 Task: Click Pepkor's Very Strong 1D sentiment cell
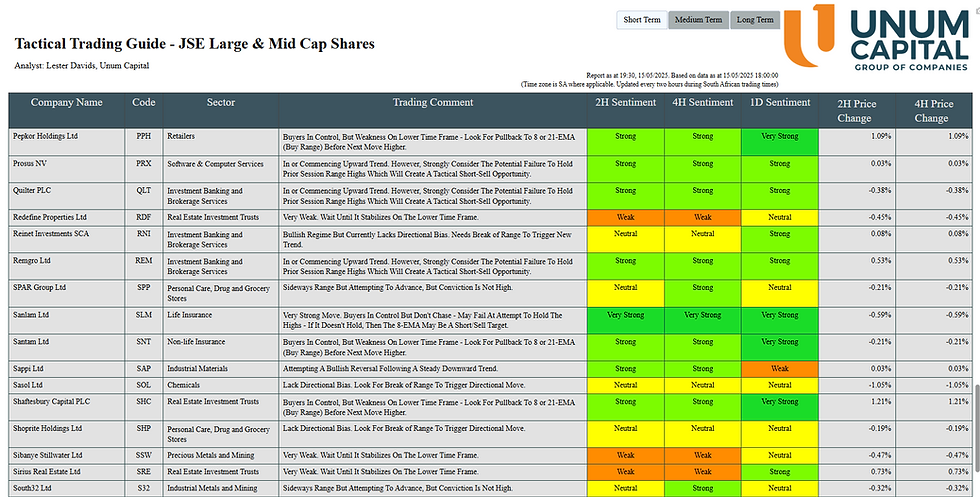[x=779, y=142]
